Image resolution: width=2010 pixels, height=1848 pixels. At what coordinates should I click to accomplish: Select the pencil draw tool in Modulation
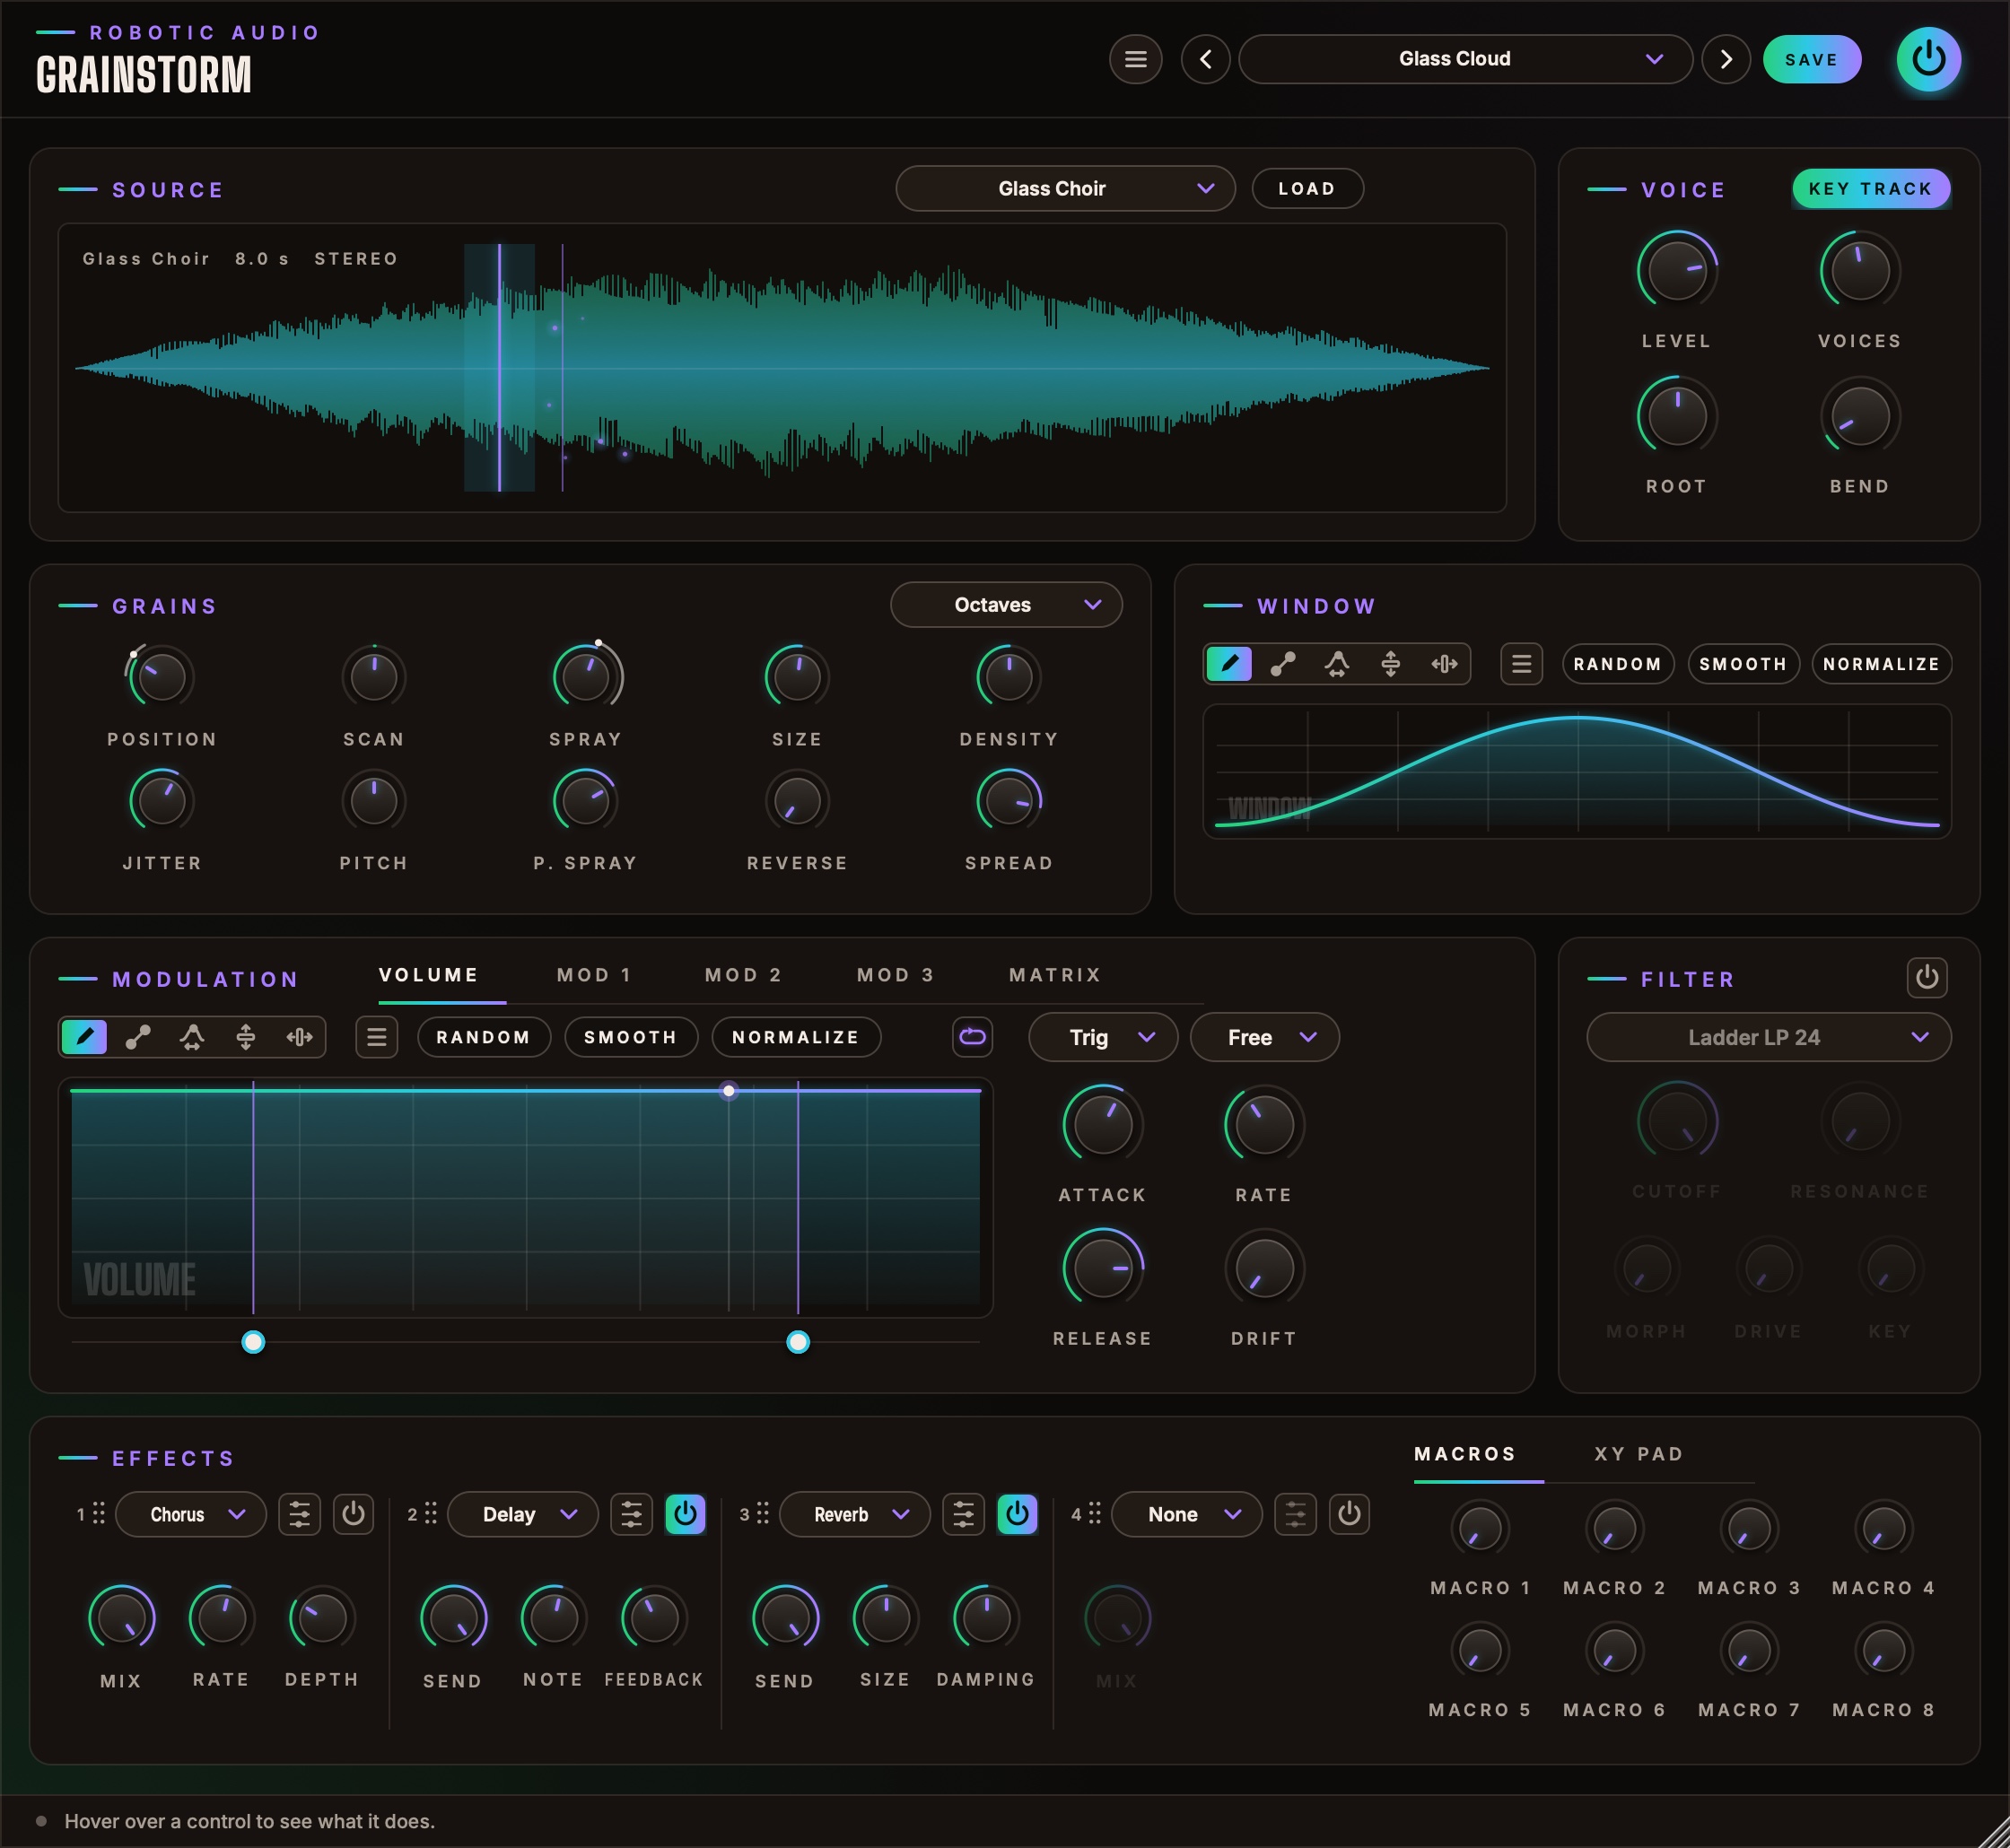tap(85, 1037)
